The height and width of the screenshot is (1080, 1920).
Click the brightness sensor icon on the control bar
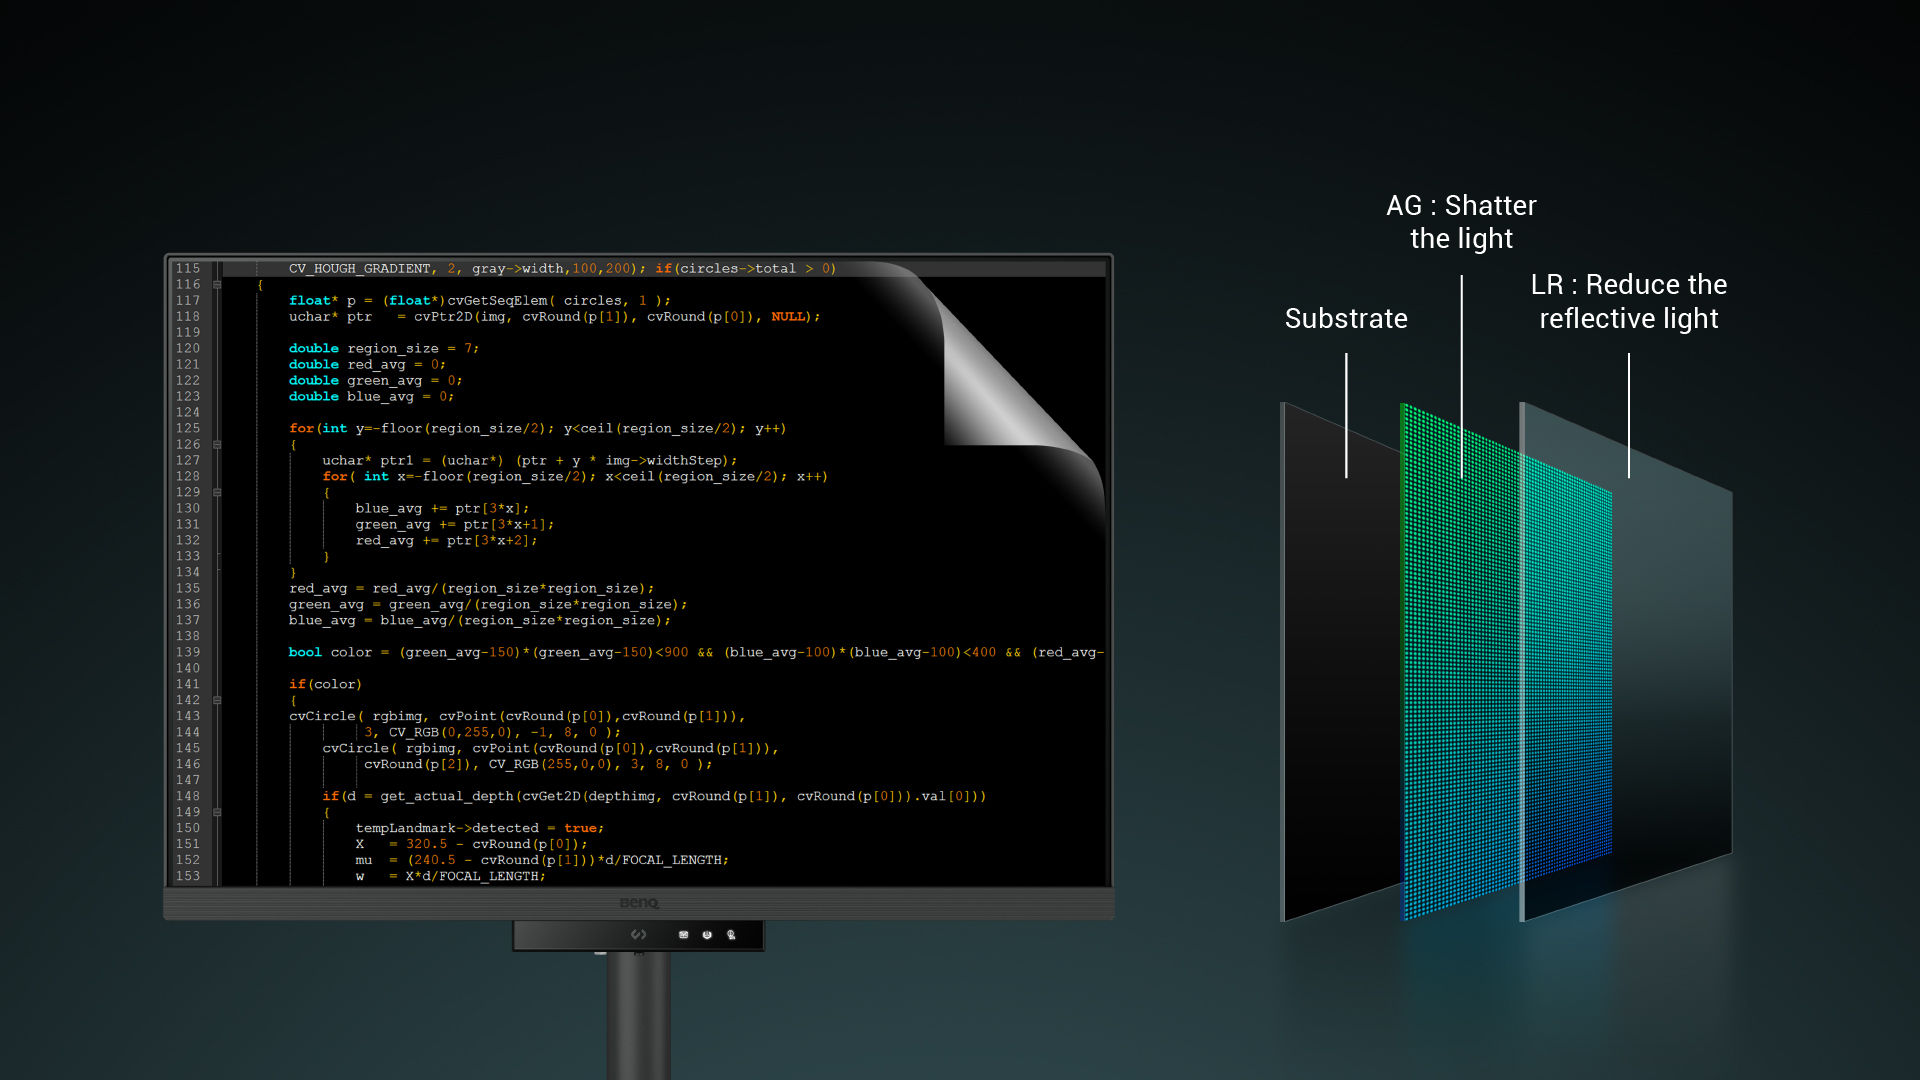pyautogui.click(x=731, y=934)
